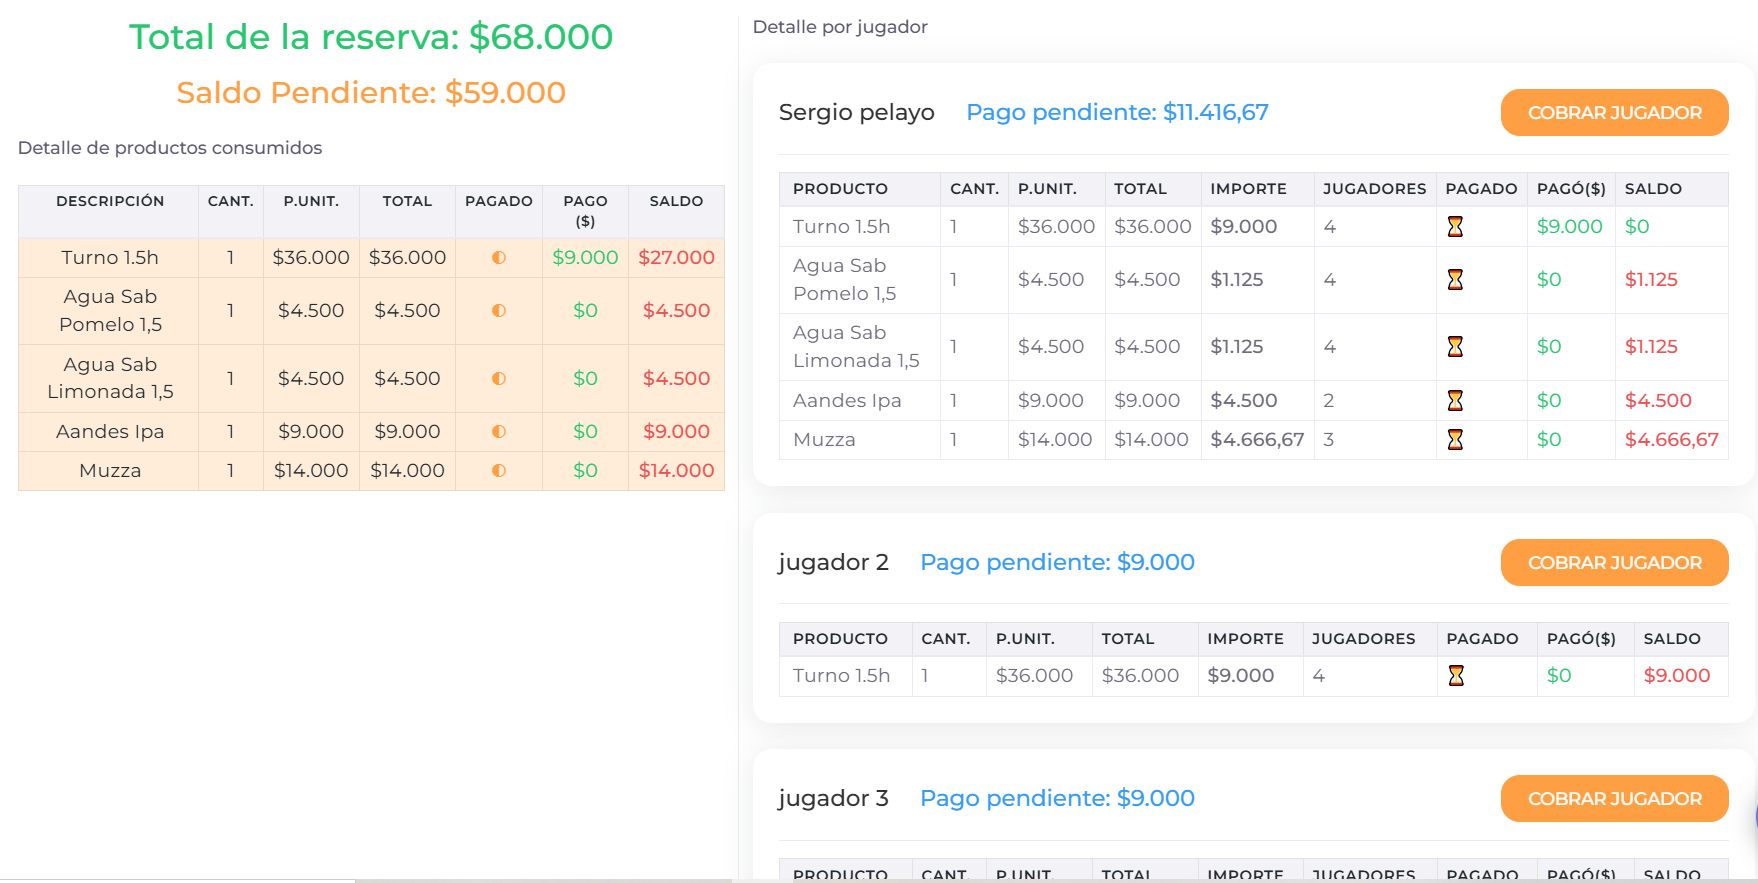Click the Total de la reserva heading
This screenshot has width=1758, height=883.
point(371,37)
